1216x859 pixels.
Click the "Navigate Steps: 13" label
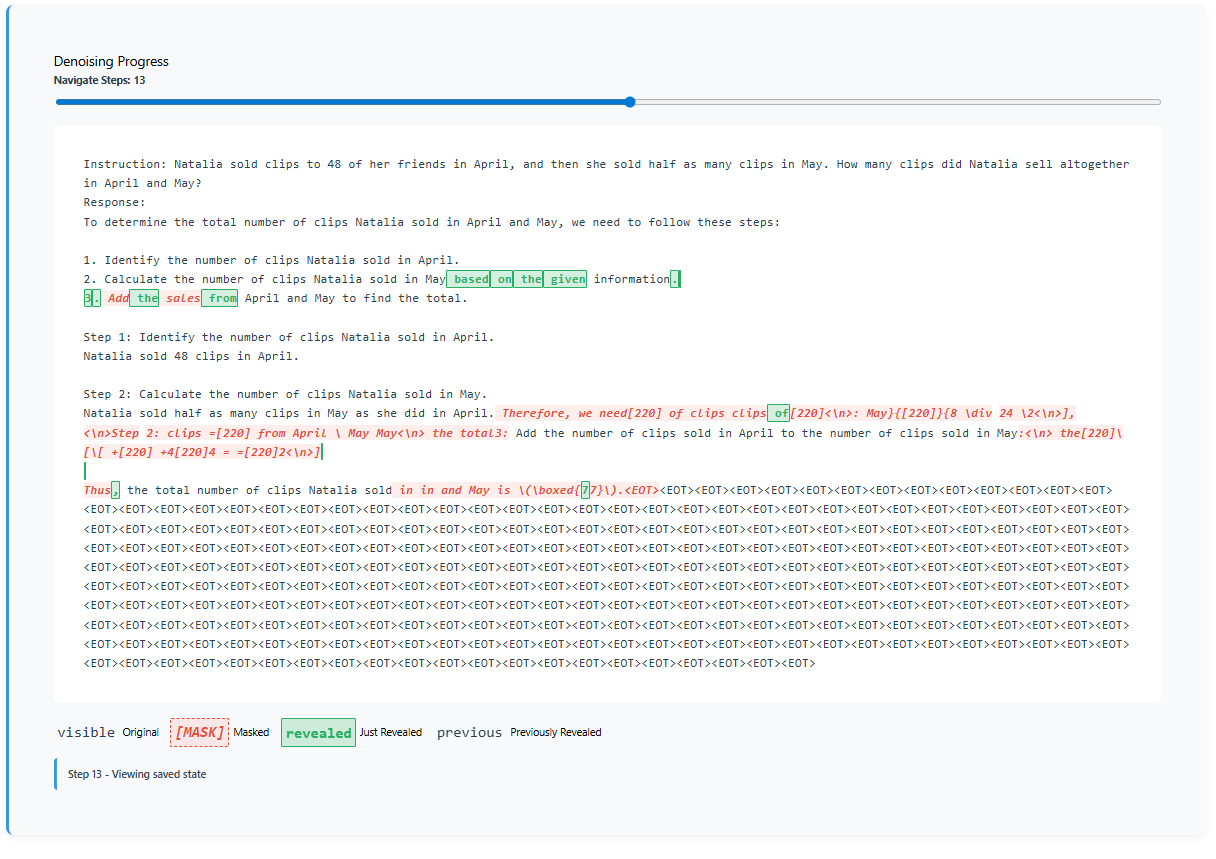[x=100, y=80]
